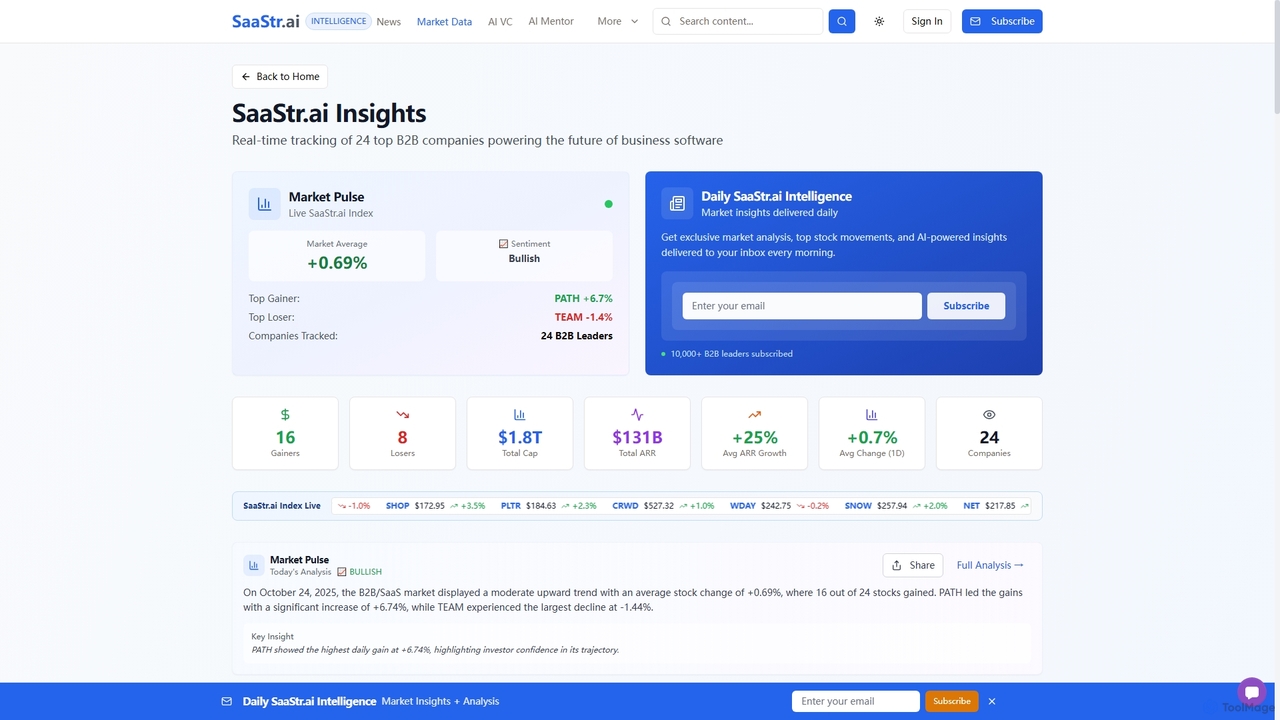
Task: Select the Market Data nav item
Action: click(x=444, y=21)
